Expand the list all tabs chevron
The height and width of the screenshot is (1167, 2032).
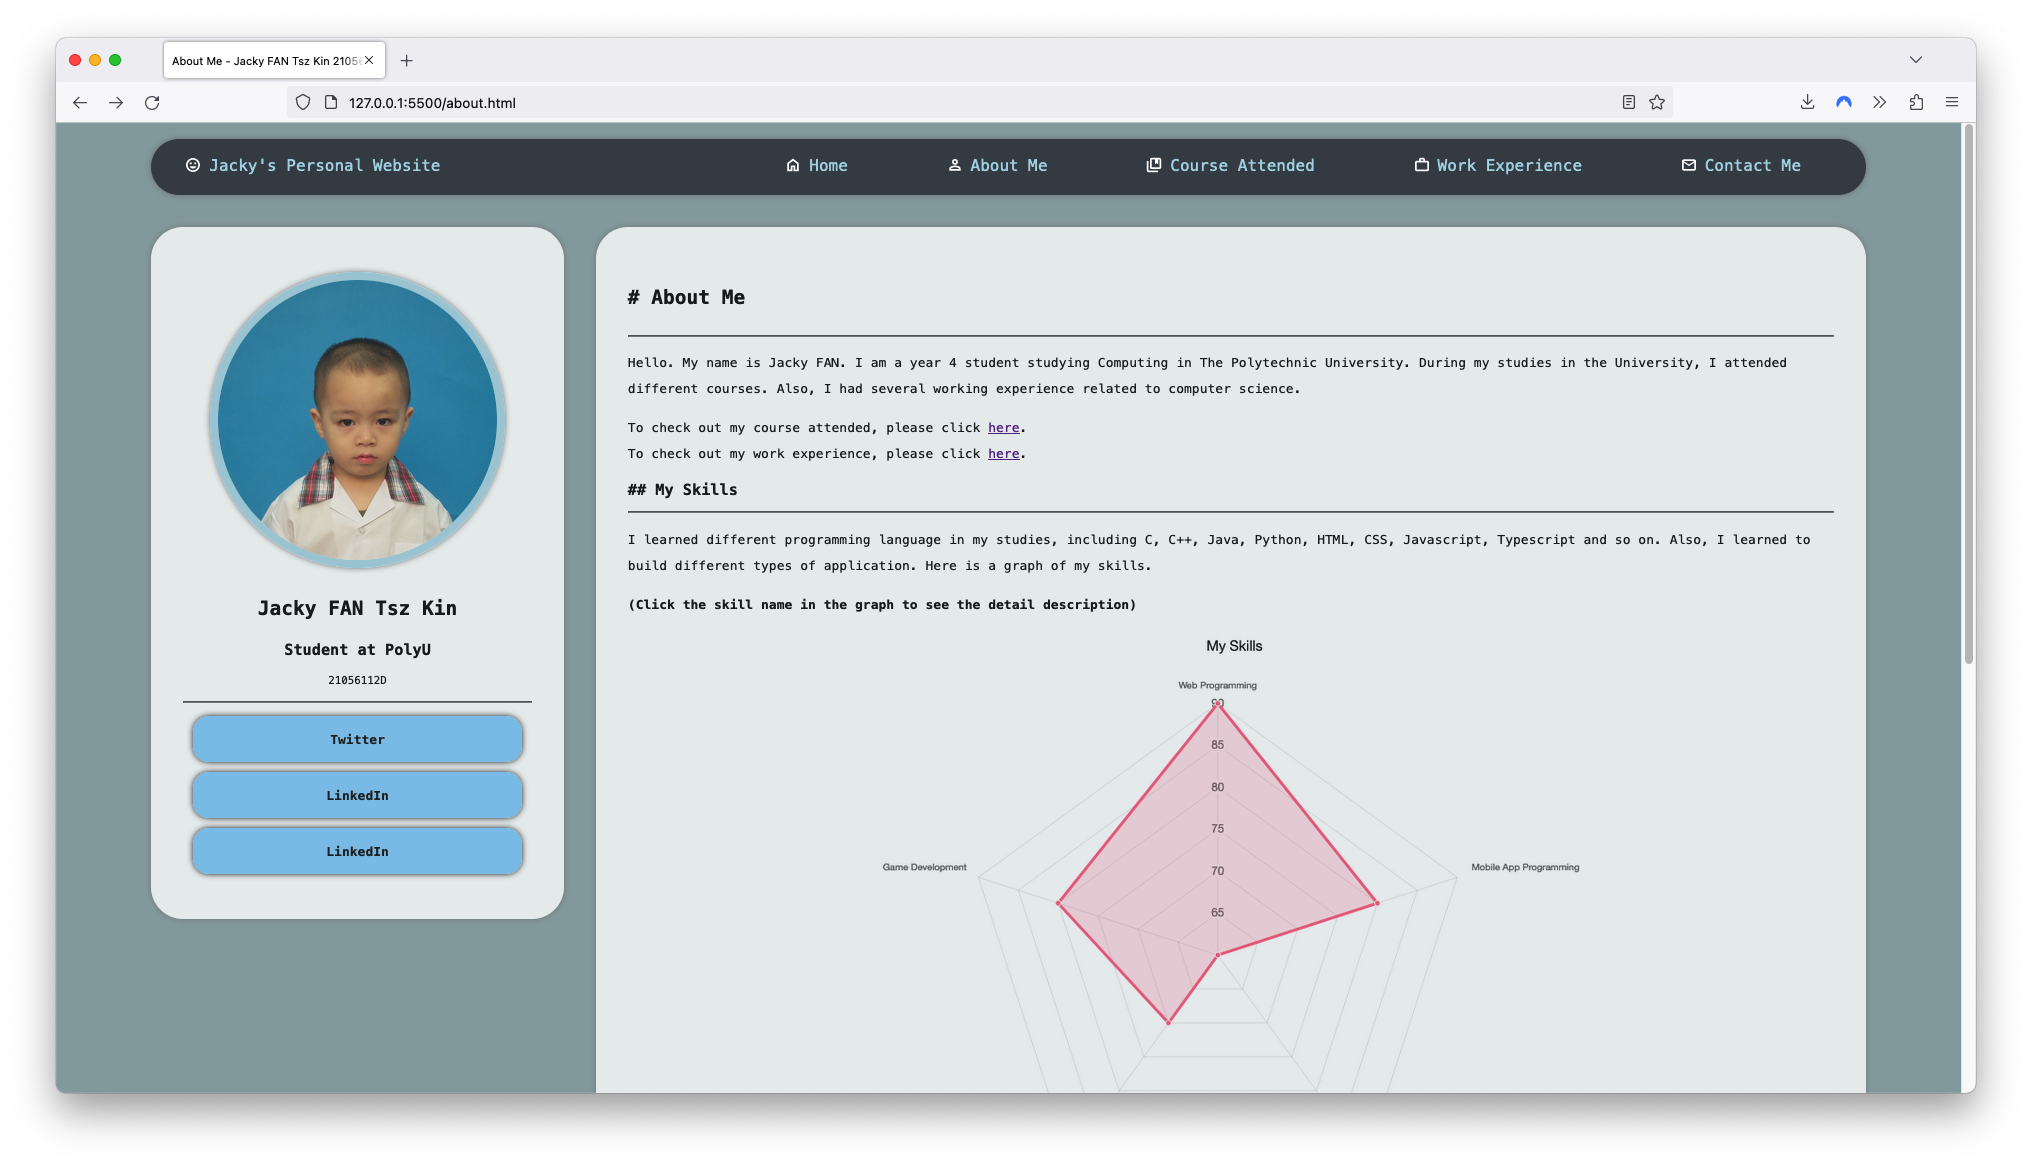(1915, 60)
